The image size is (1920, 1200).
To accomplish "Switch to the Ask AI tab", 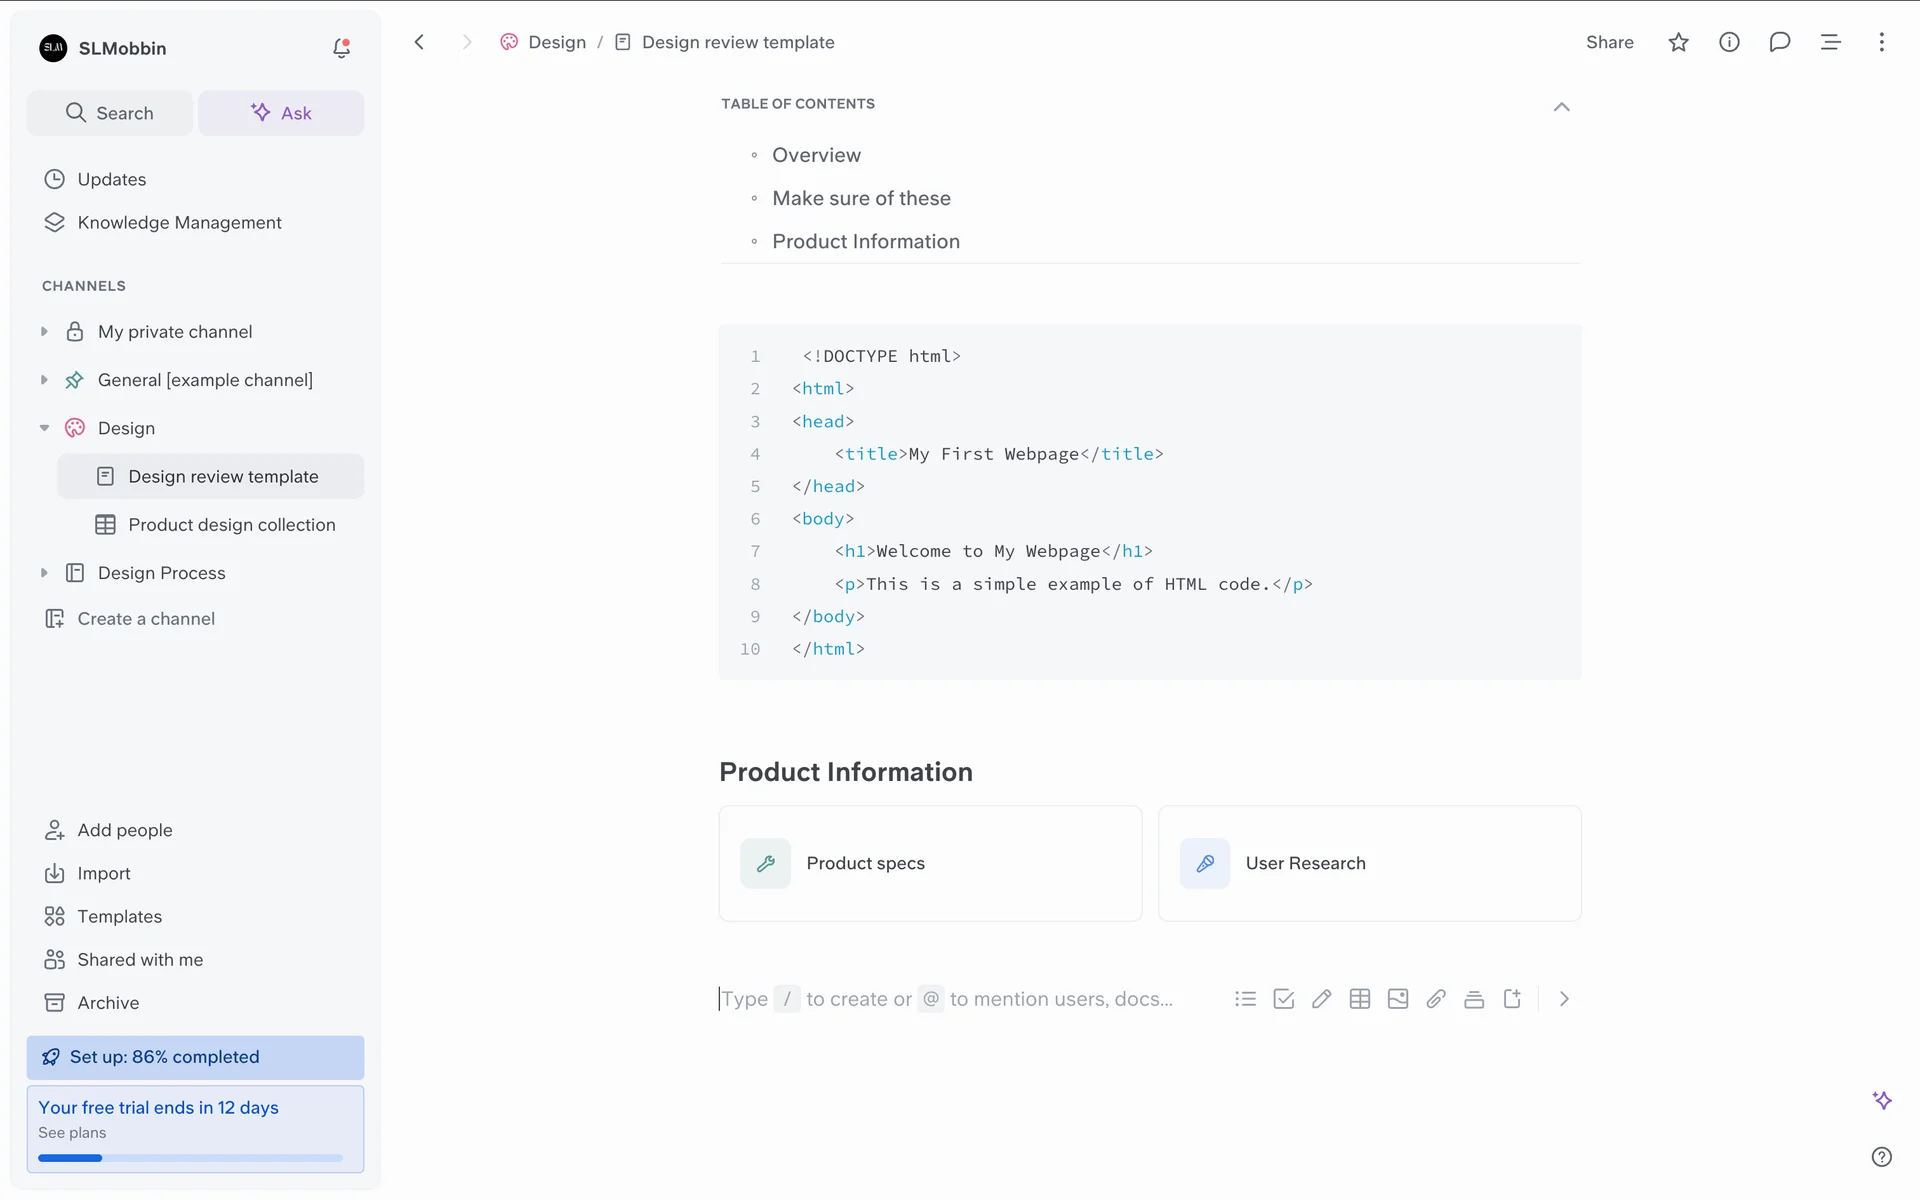I will point(281,113).
